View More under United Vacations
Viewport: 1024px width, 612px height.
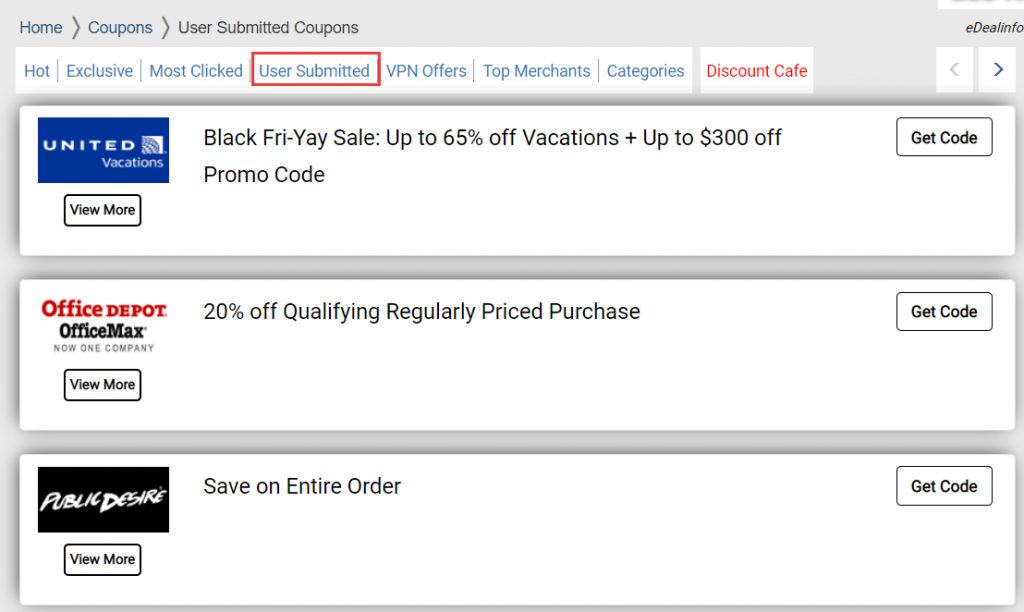click(103, 210)
